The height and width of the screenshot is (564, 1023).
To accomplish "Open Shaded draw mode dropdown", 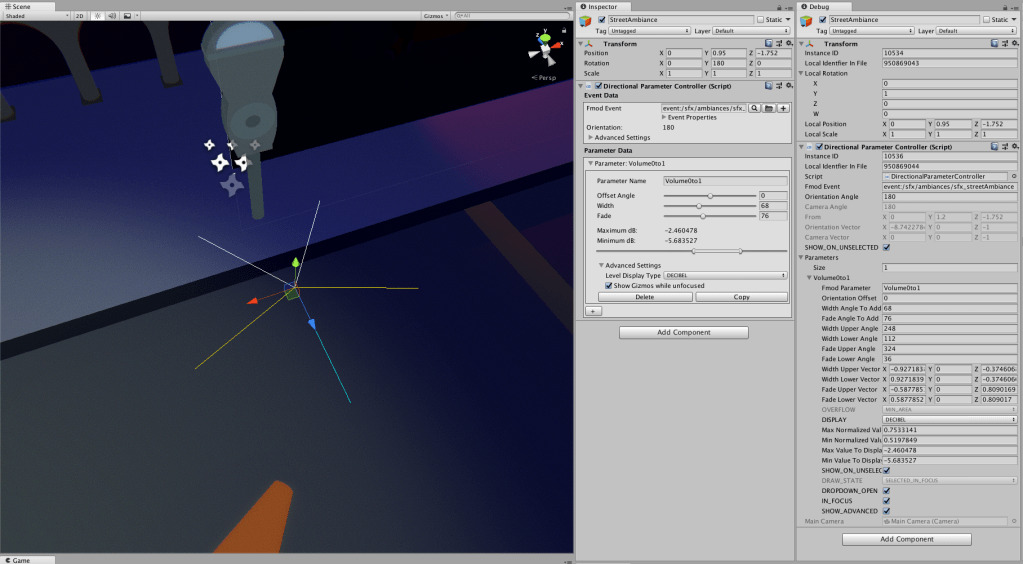I will pos(35,17).
